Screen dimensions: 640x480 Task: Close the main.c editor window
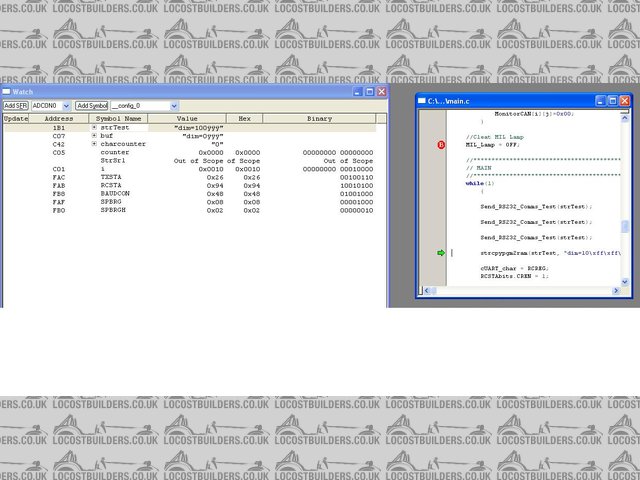pos(625,101)
